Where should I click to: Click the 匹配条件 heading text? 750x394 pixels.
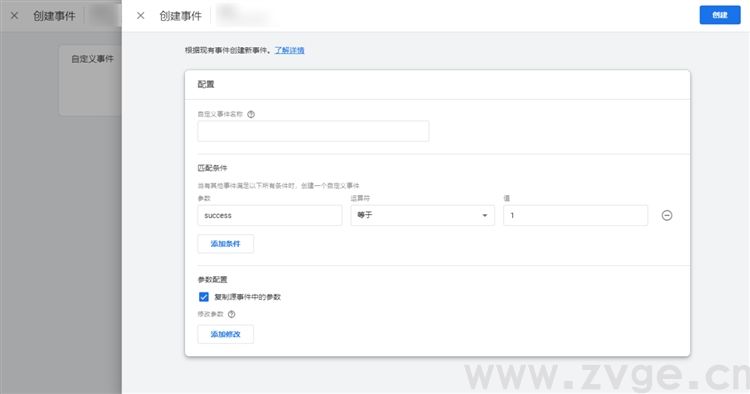point(212,168)
